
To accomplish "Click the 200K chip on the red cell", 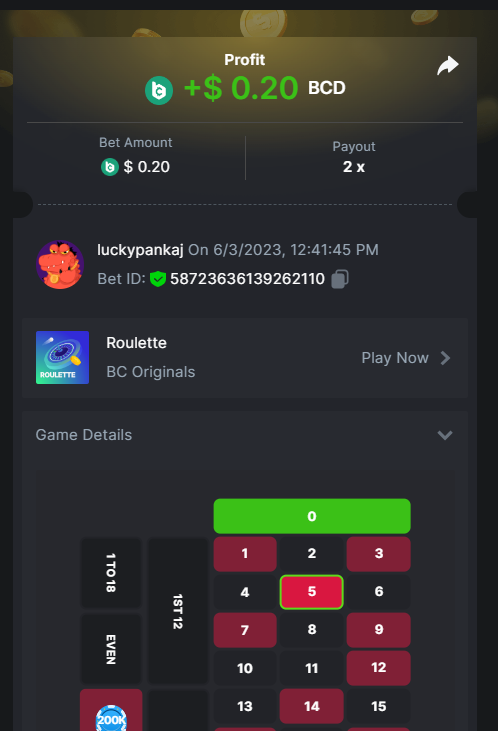I will point(111,718).
